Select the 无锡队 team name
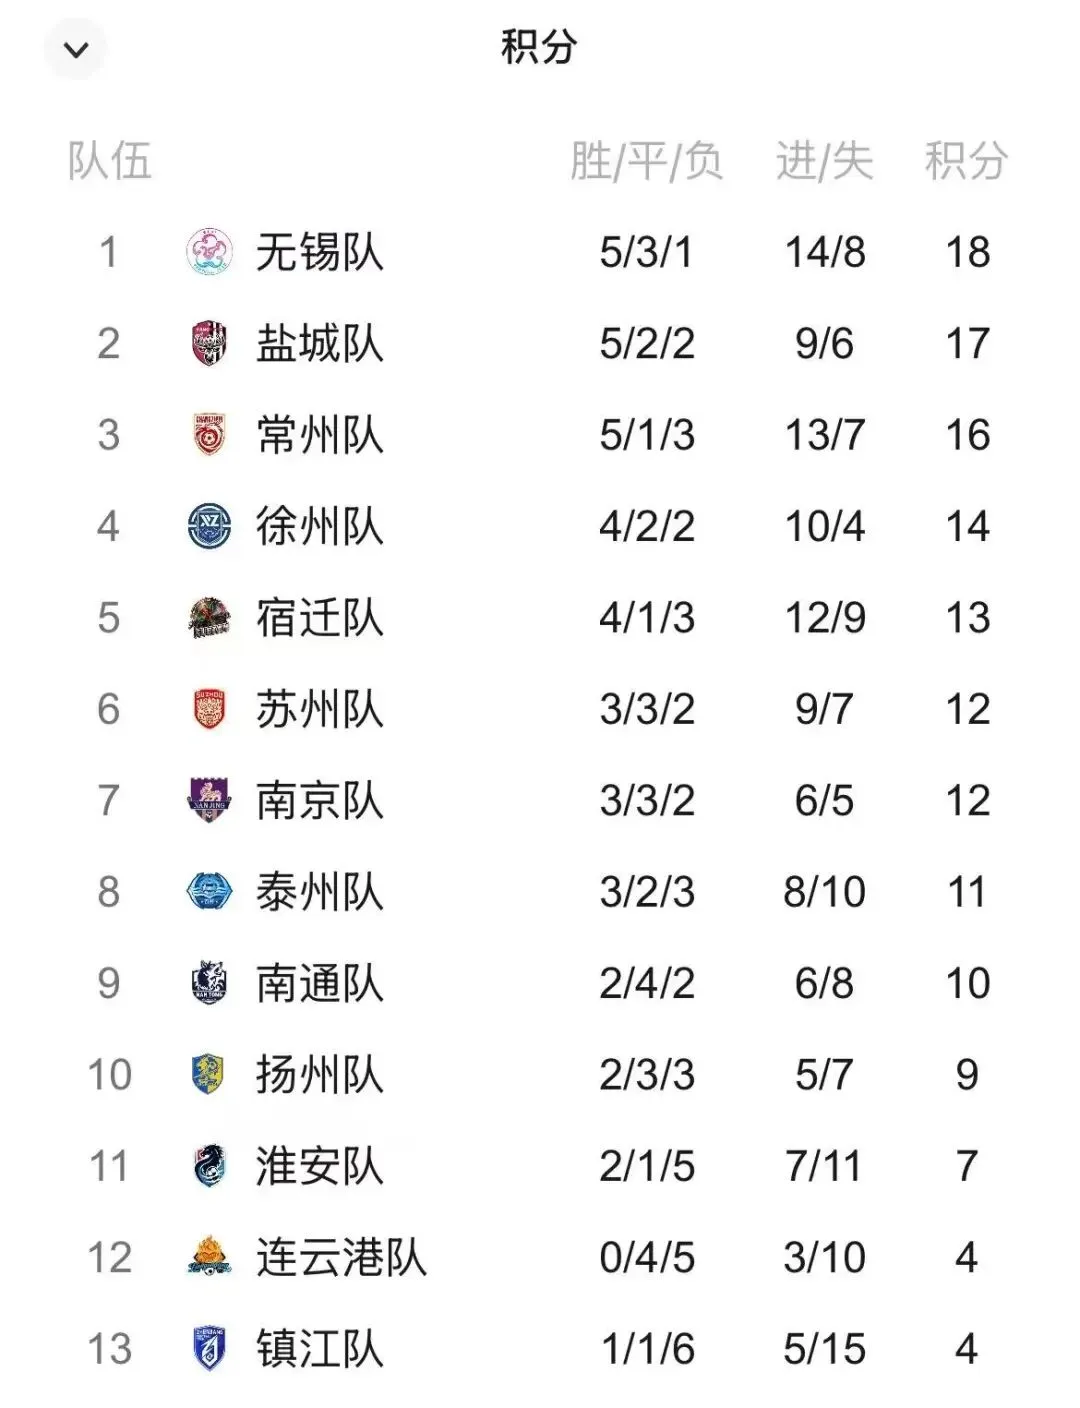This screenshot has height=1408, width=1080. (x=320, y=252)
